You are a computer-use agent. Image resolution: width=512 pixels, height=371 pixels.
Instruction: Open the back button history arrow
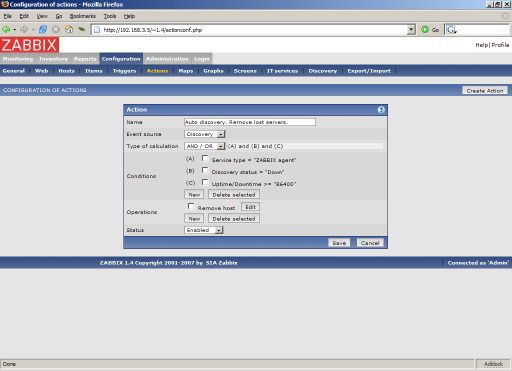coord(15,30)
